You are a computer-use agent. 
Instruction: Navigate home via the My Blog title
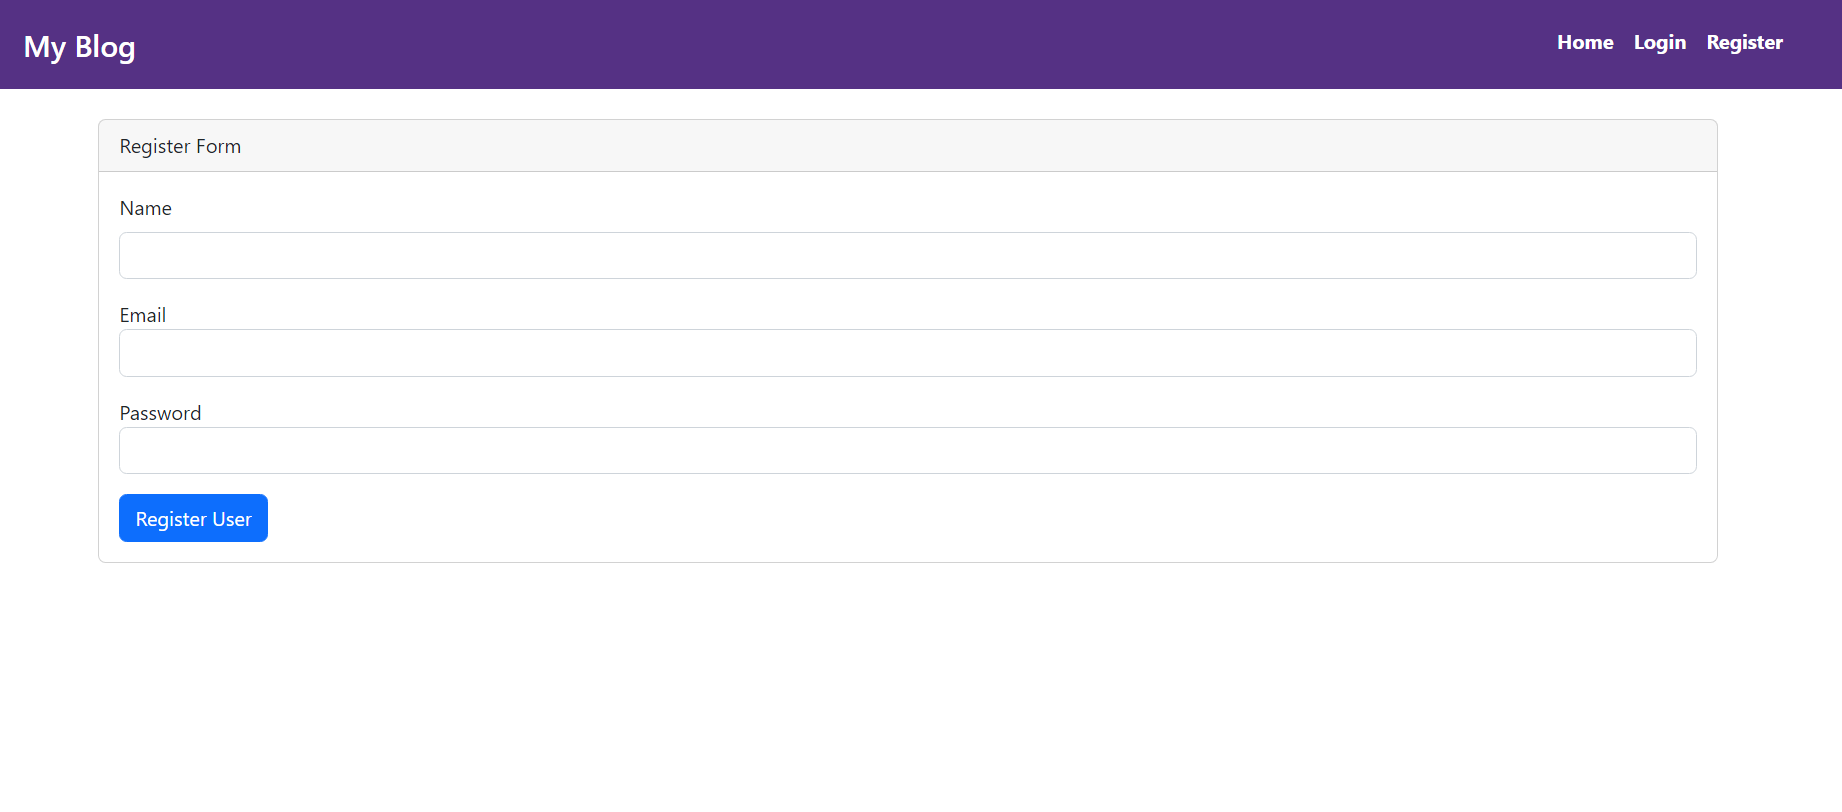pyautogui.click(x=79, y=46)
